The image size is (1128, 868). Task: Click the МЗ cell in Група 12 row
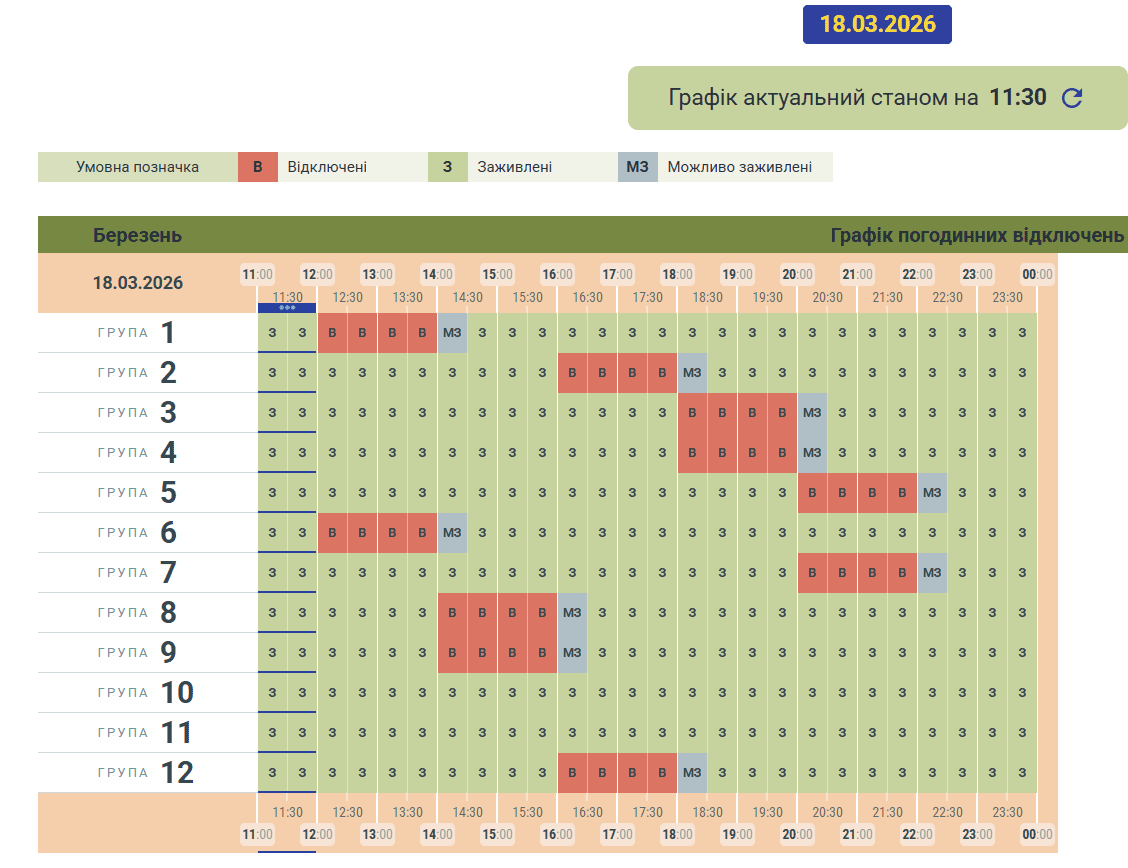pos(692,773)
